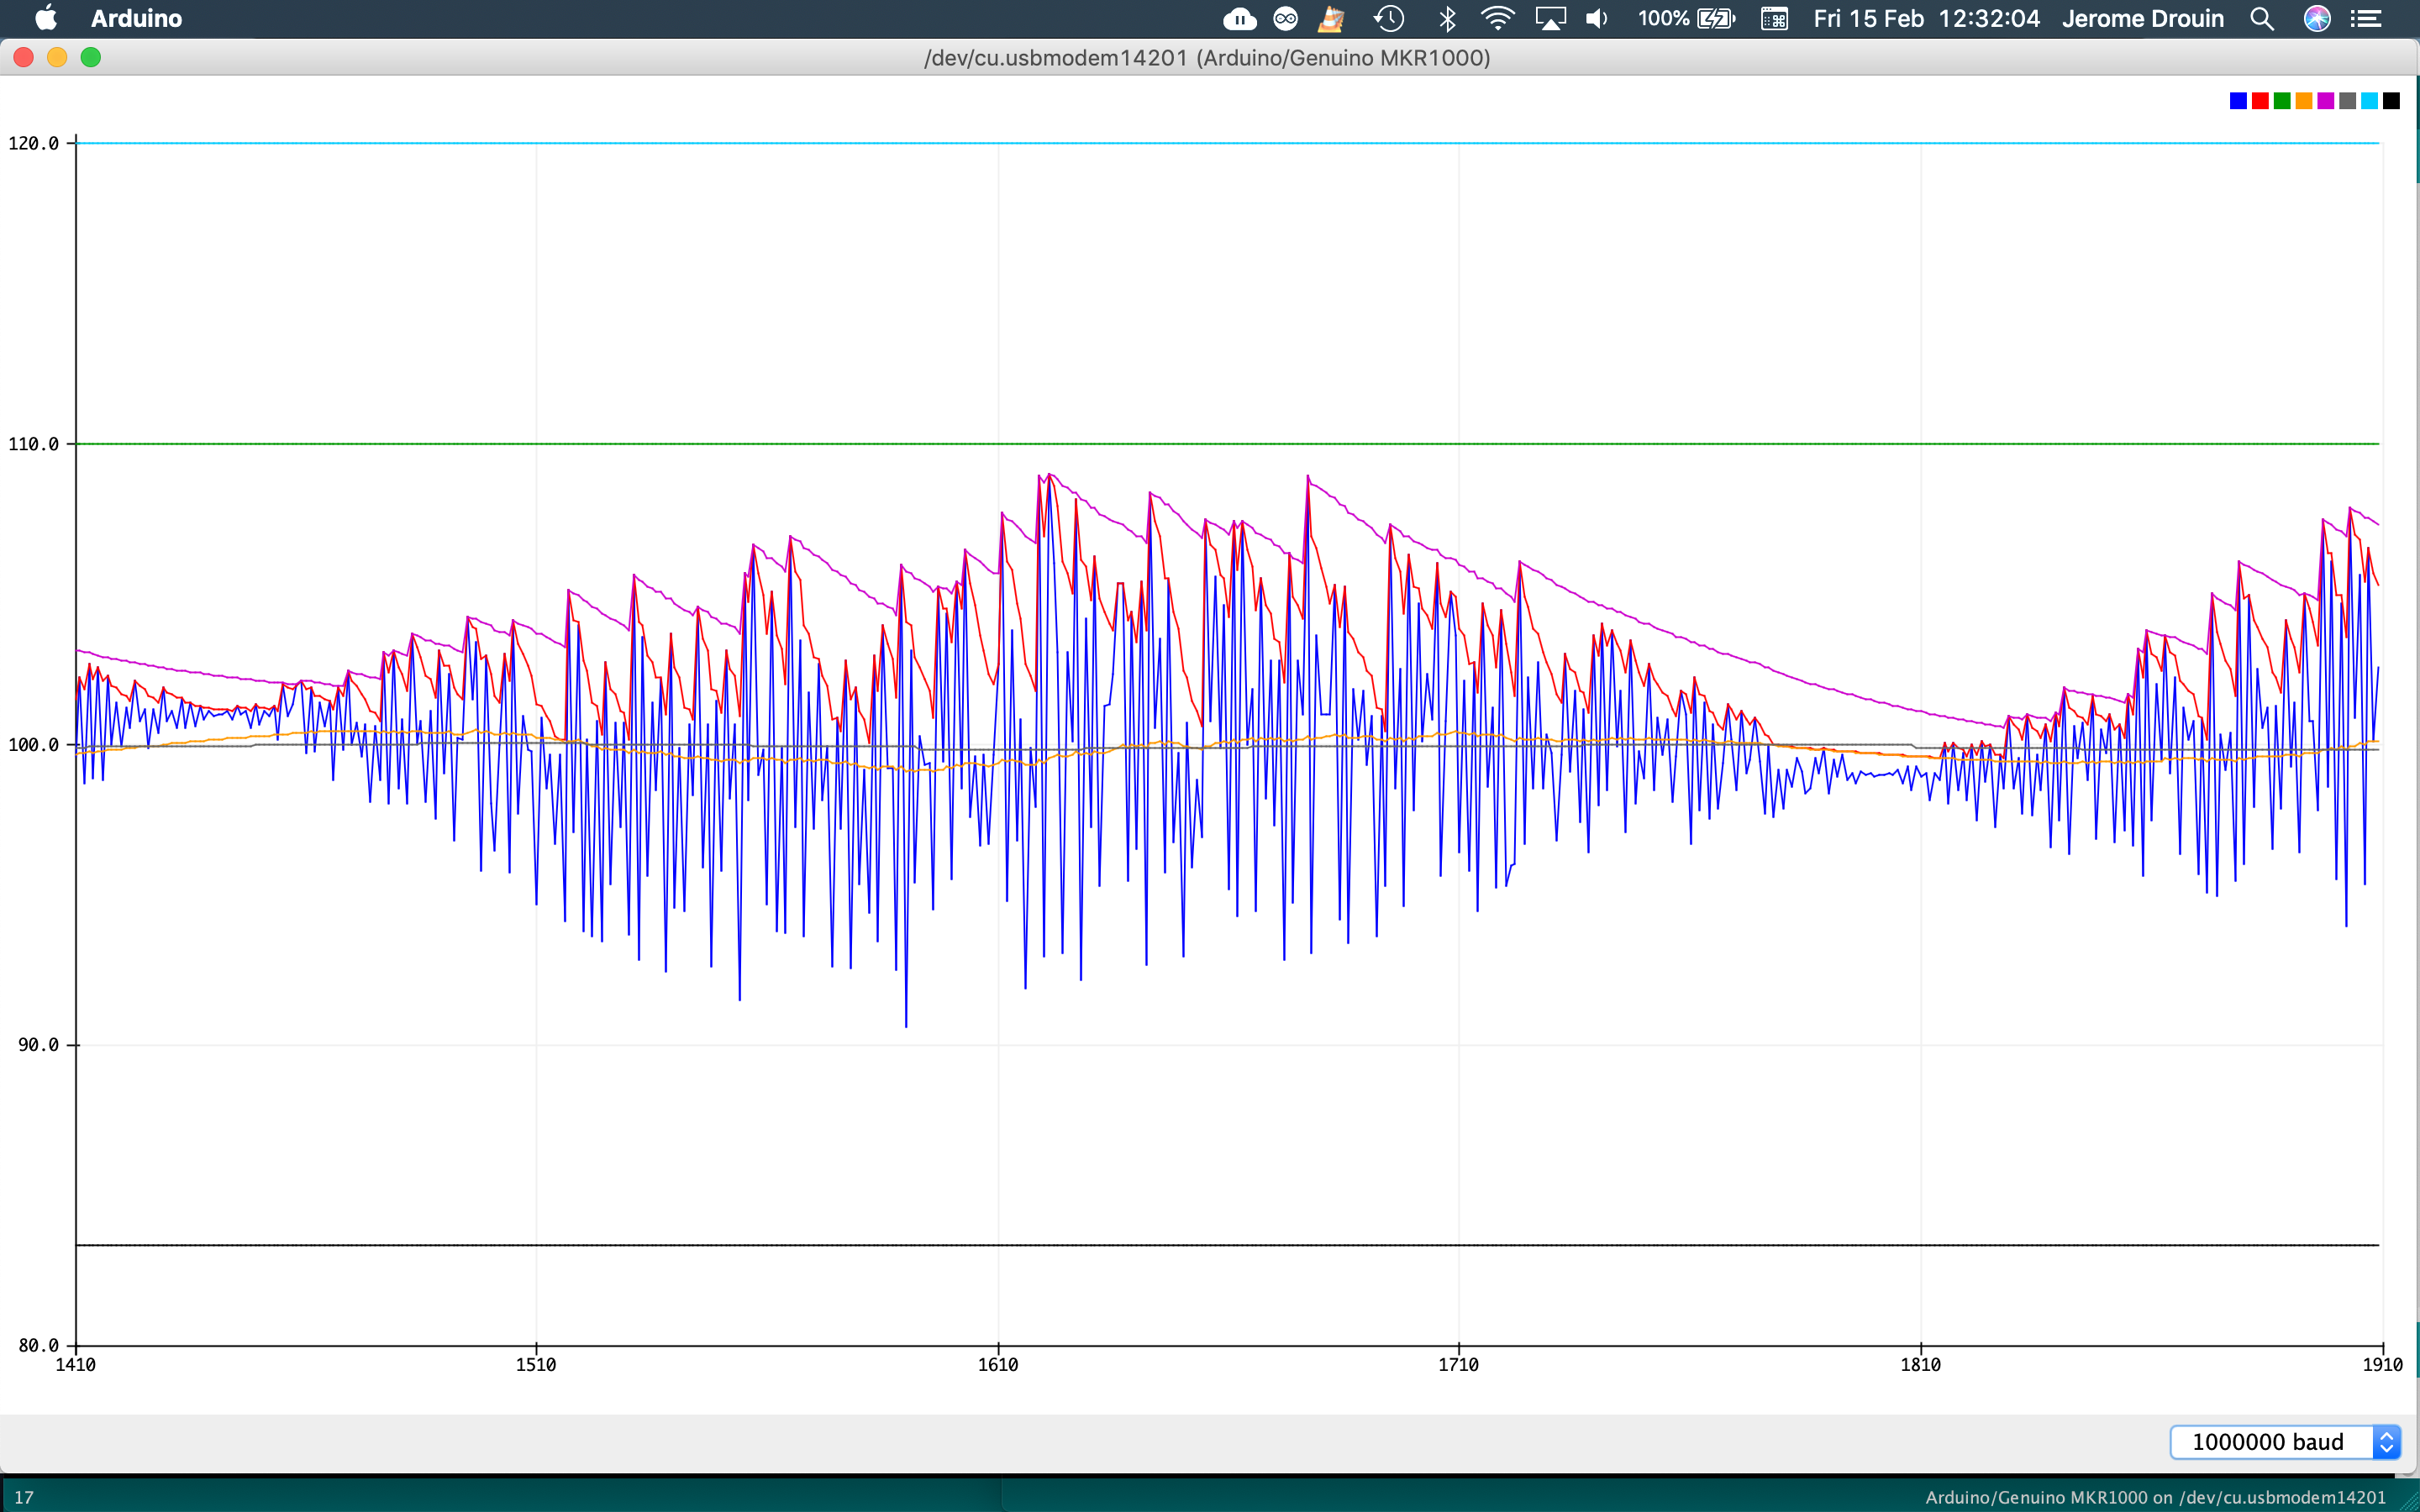Click the gray legend color swatch

[x=2348, y=101]
